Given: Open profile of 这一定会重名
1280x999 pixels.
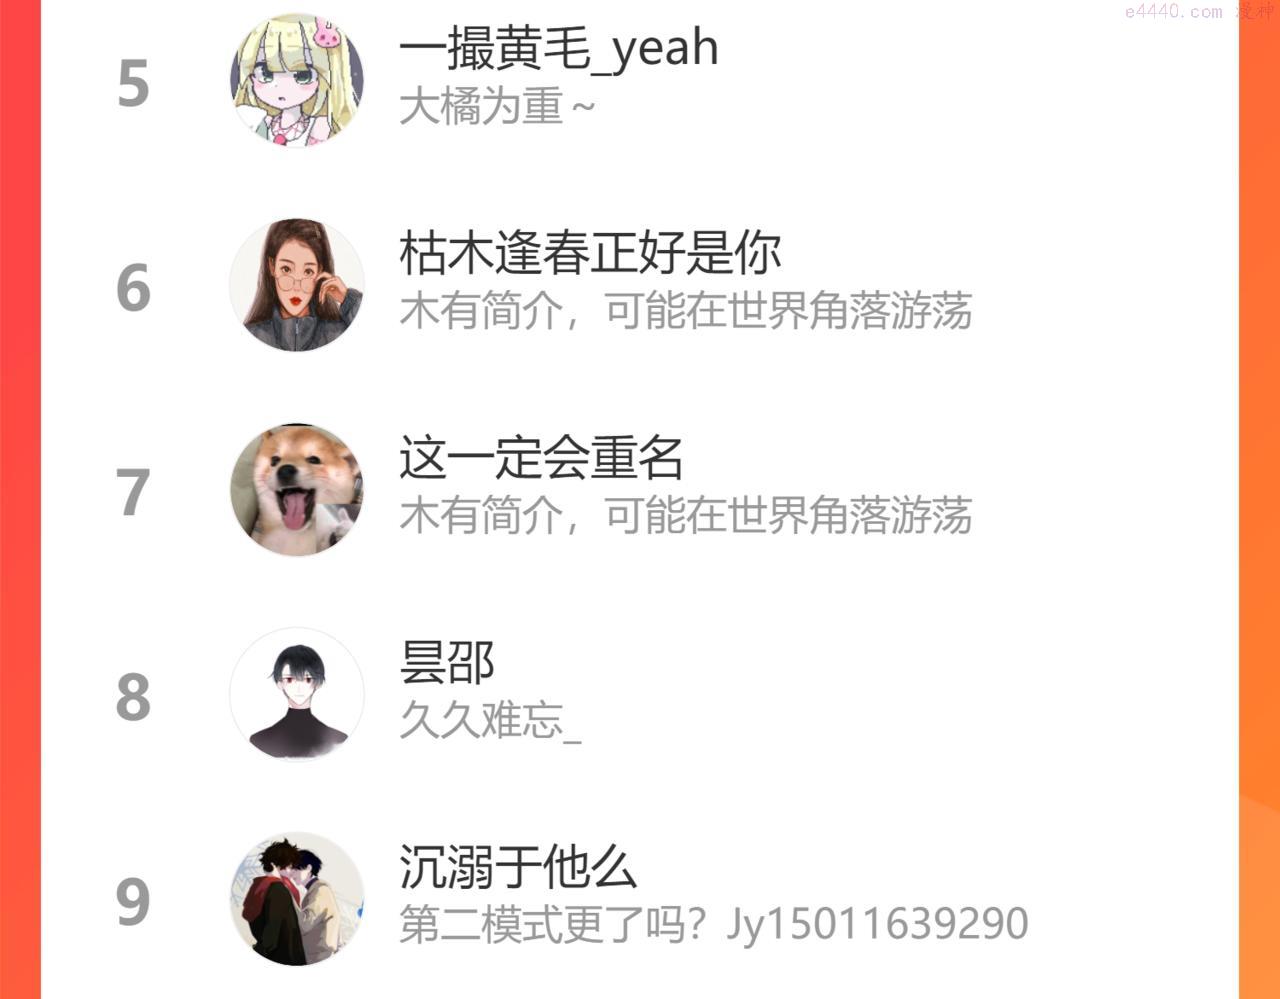Looking at the screenshot, I should pos(541,458).
